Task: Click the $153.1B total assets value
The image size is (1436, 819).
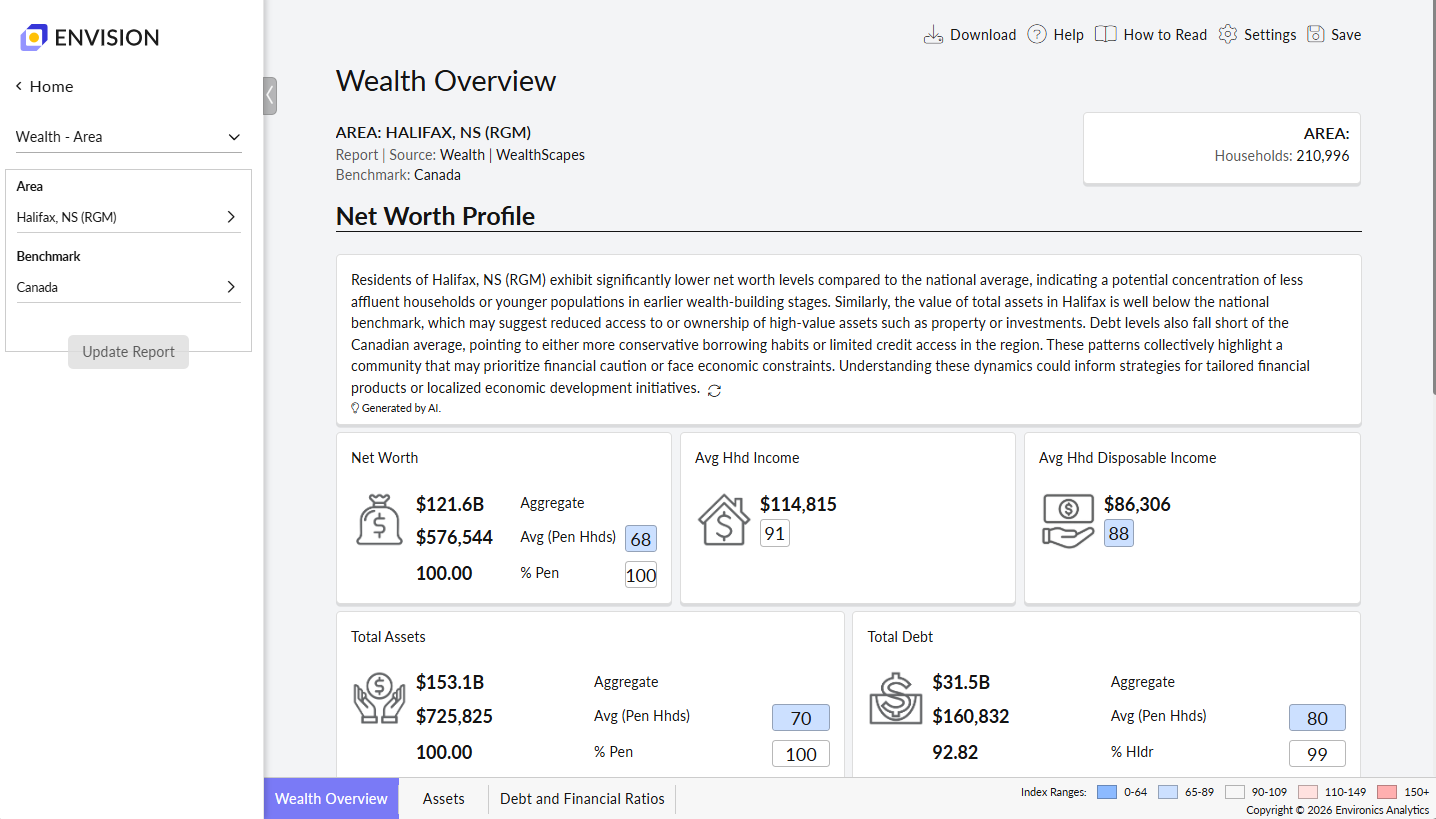Action: (x=450, y=682)
